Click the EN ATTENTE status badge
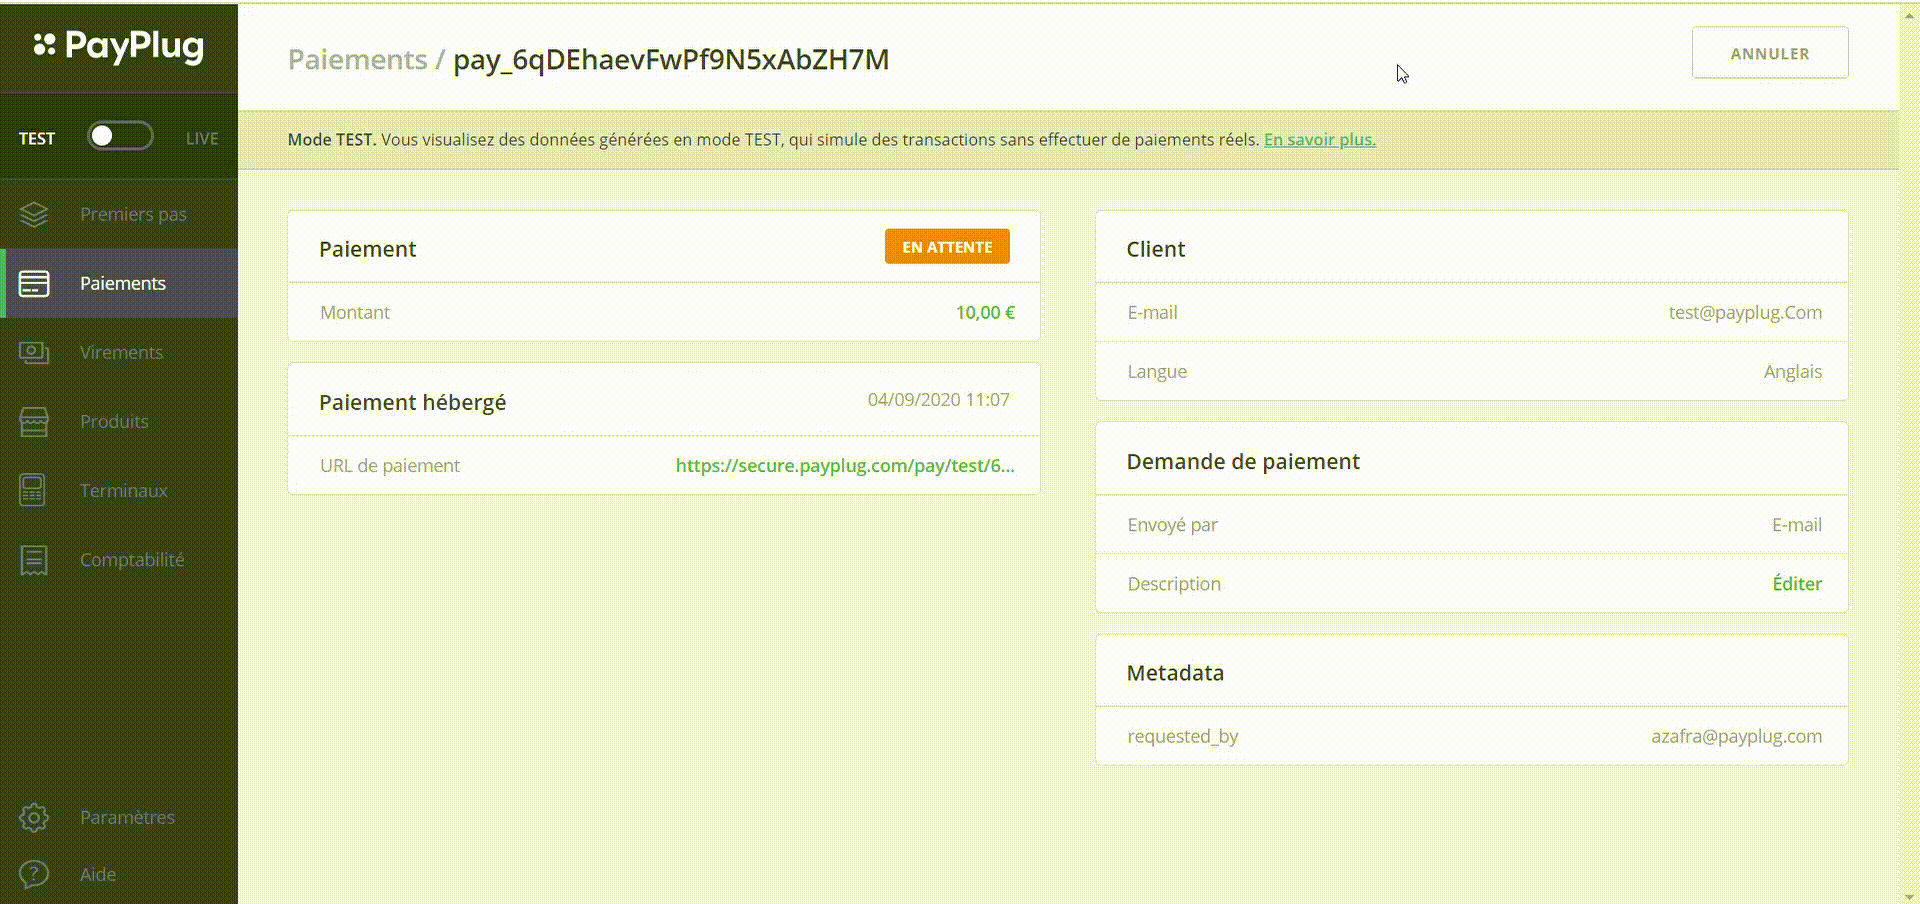 point(947,247)
